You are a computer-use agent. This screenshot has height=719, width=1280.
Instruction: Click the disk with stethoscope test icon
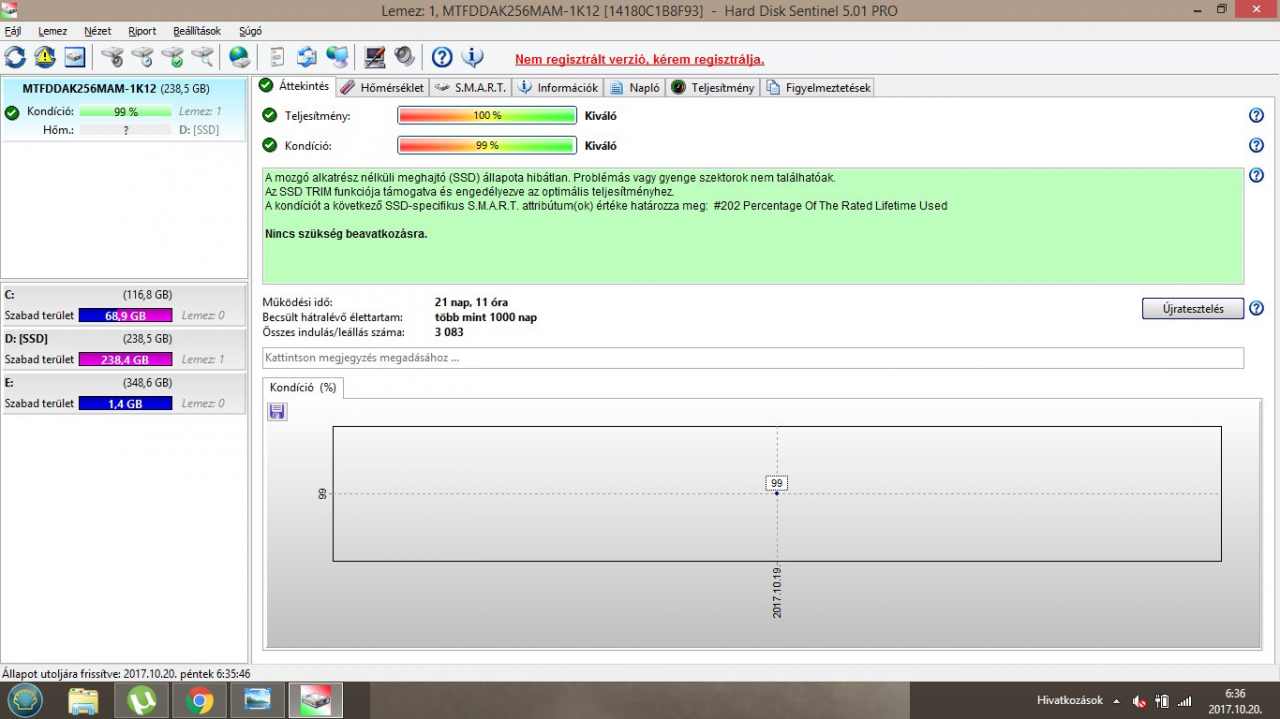point(113,57)
